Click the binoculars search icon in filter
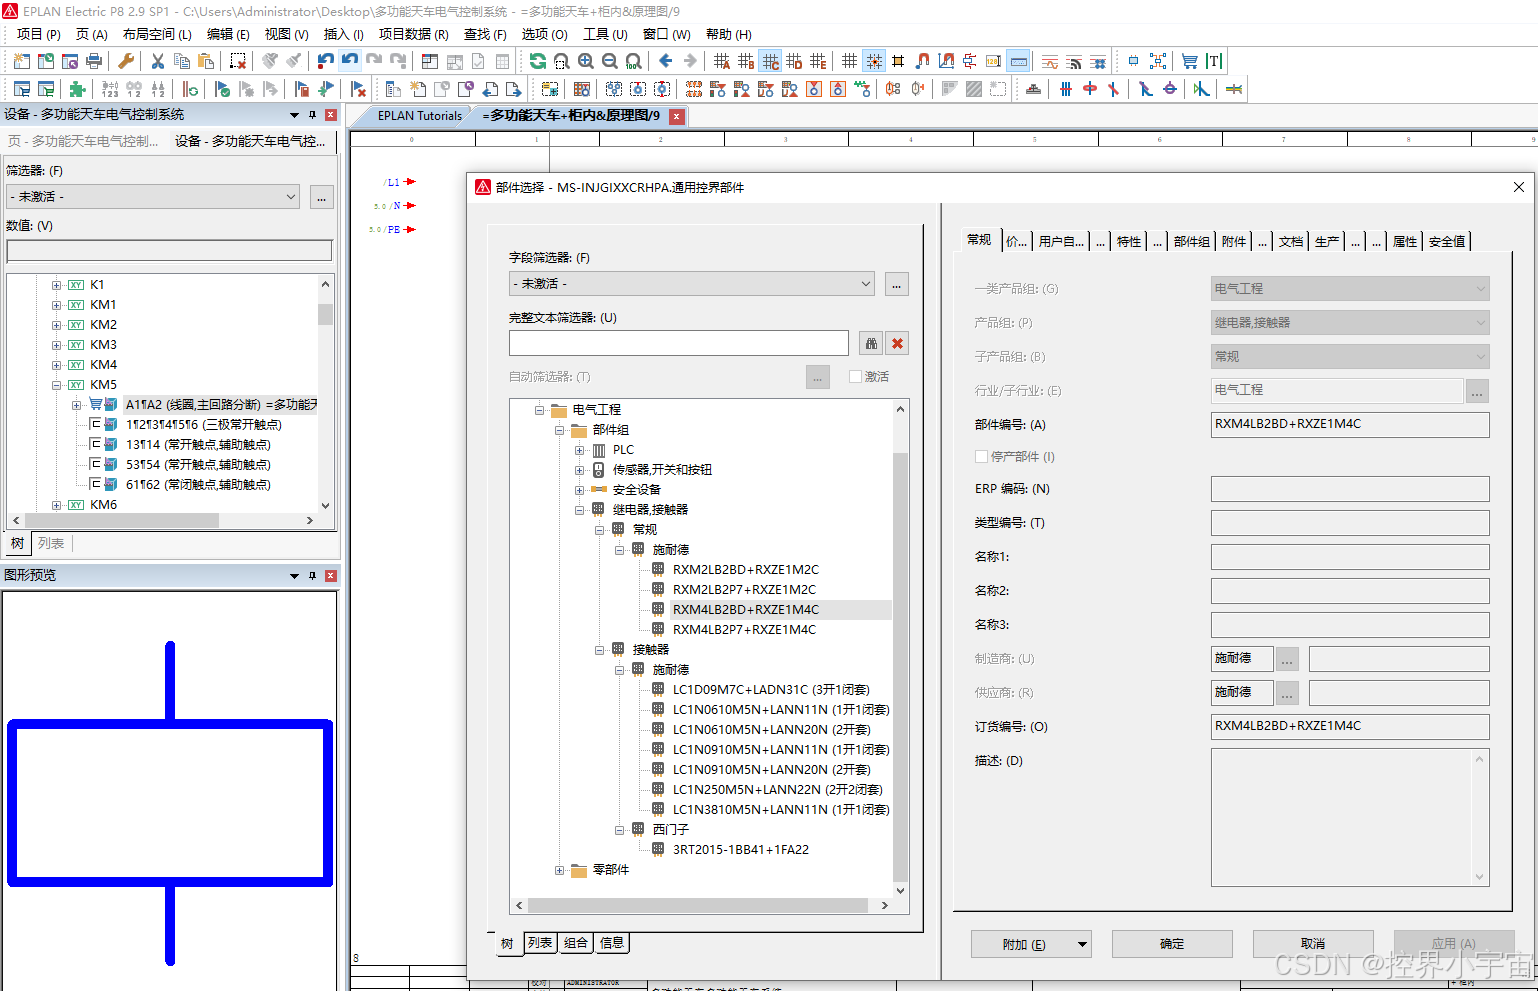The height and width of the screenshot is (991, 1538). tap(871, 343)
